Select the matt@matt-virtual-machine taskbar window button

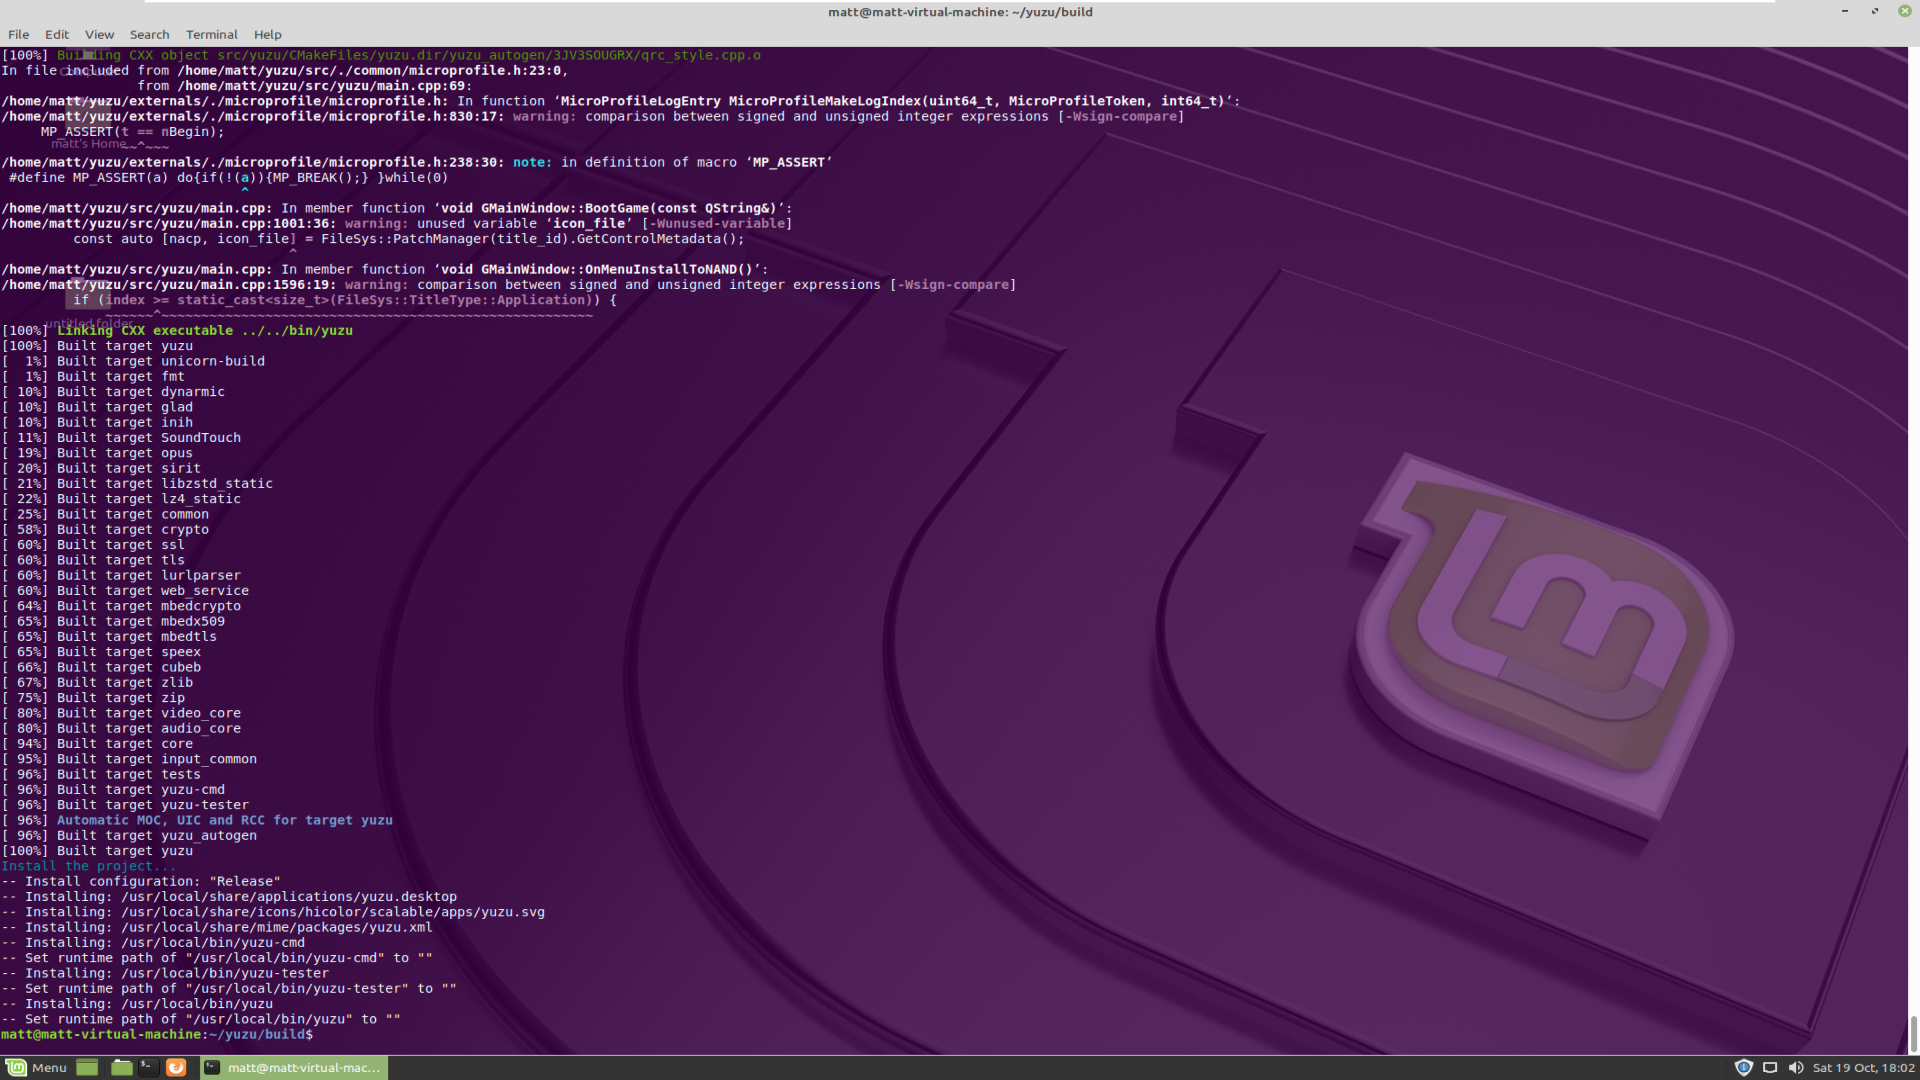(x=294, y=1068)
